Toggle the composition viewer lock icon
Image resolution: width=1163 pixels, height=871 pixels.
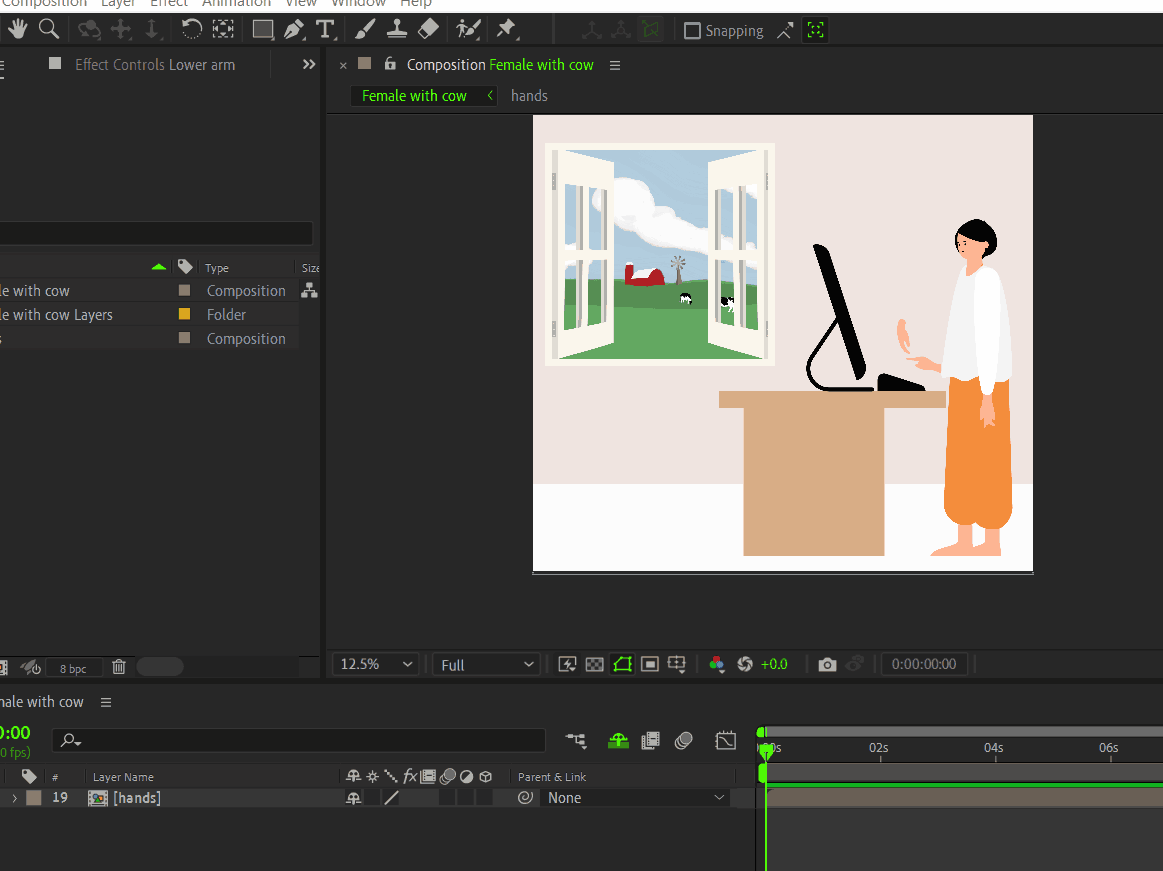click(x=389, y=64)
